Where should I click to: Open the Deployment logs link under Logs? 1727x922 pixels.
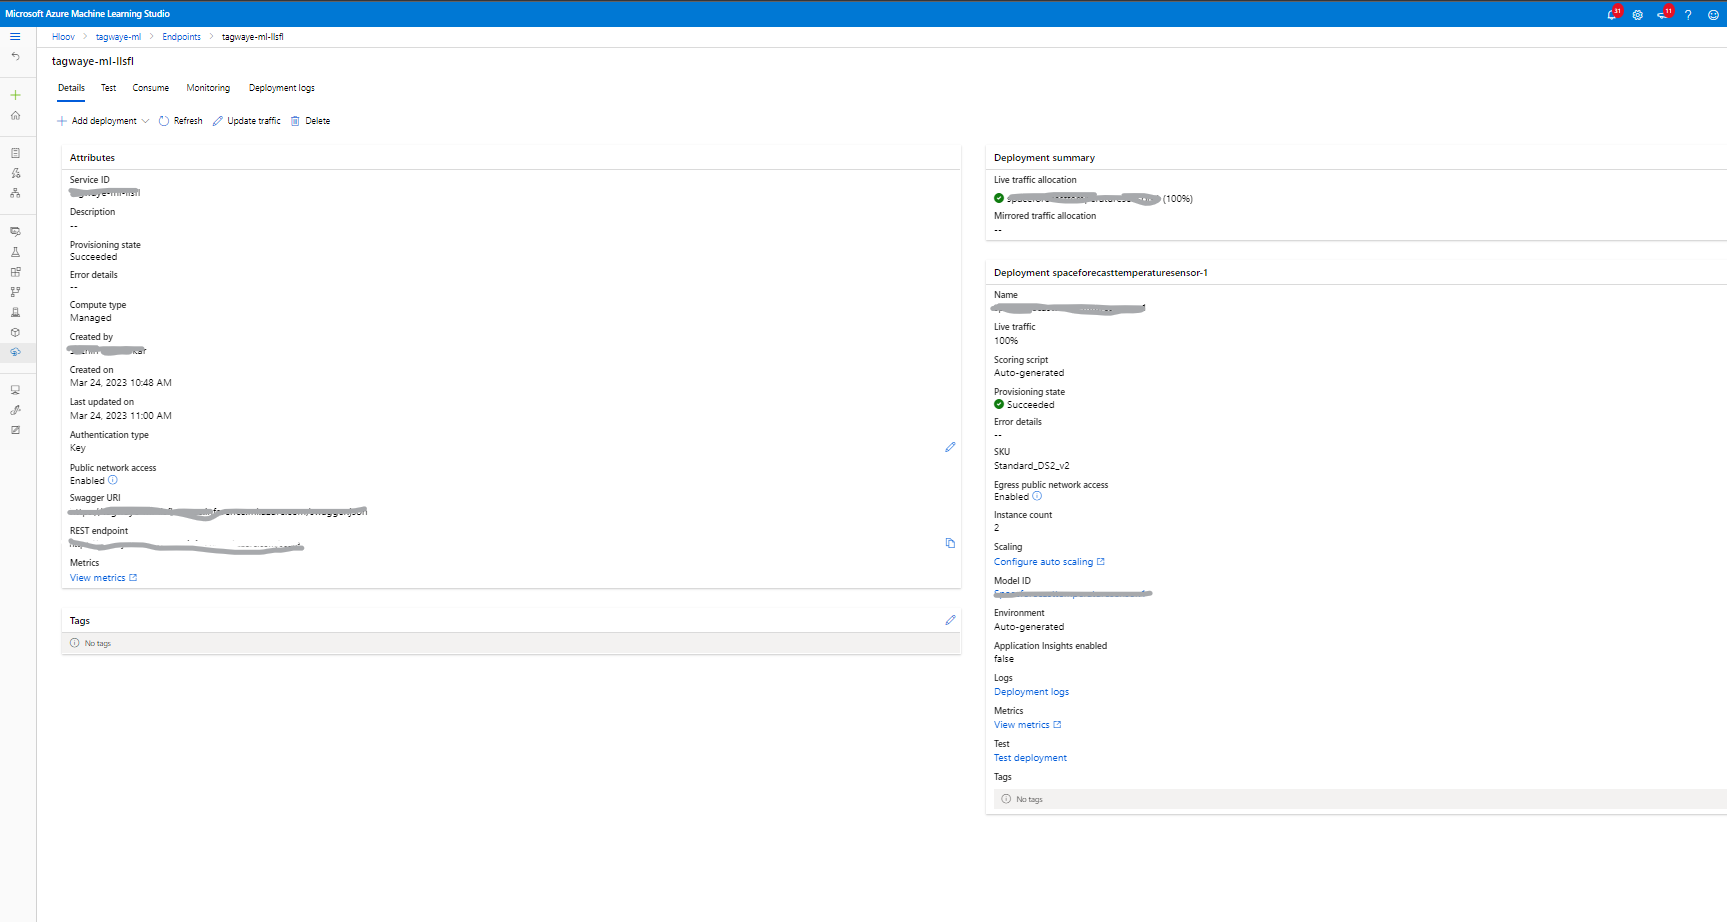click(x=1031, y=692)
